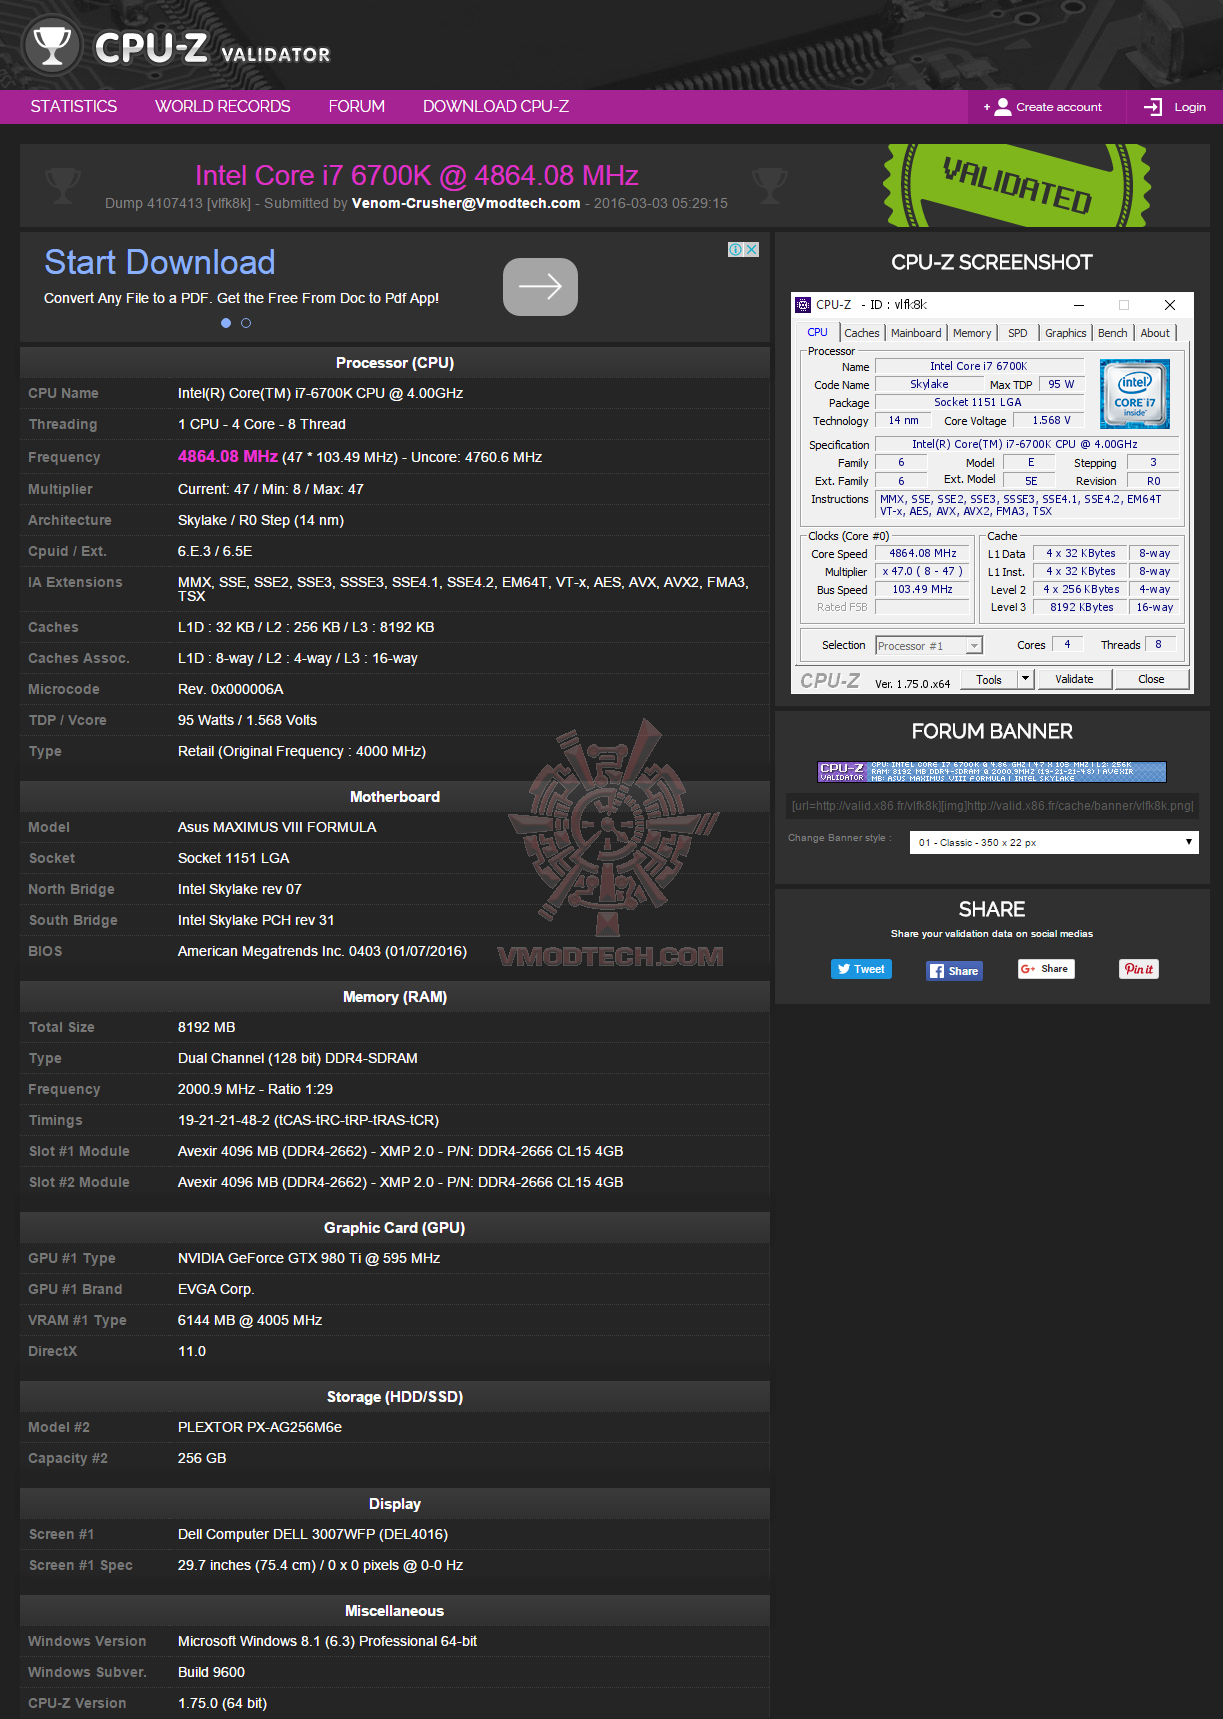Click the forum banner URL code field
The width and height of the screenshot is (1223, 1719).
(992, 805)
